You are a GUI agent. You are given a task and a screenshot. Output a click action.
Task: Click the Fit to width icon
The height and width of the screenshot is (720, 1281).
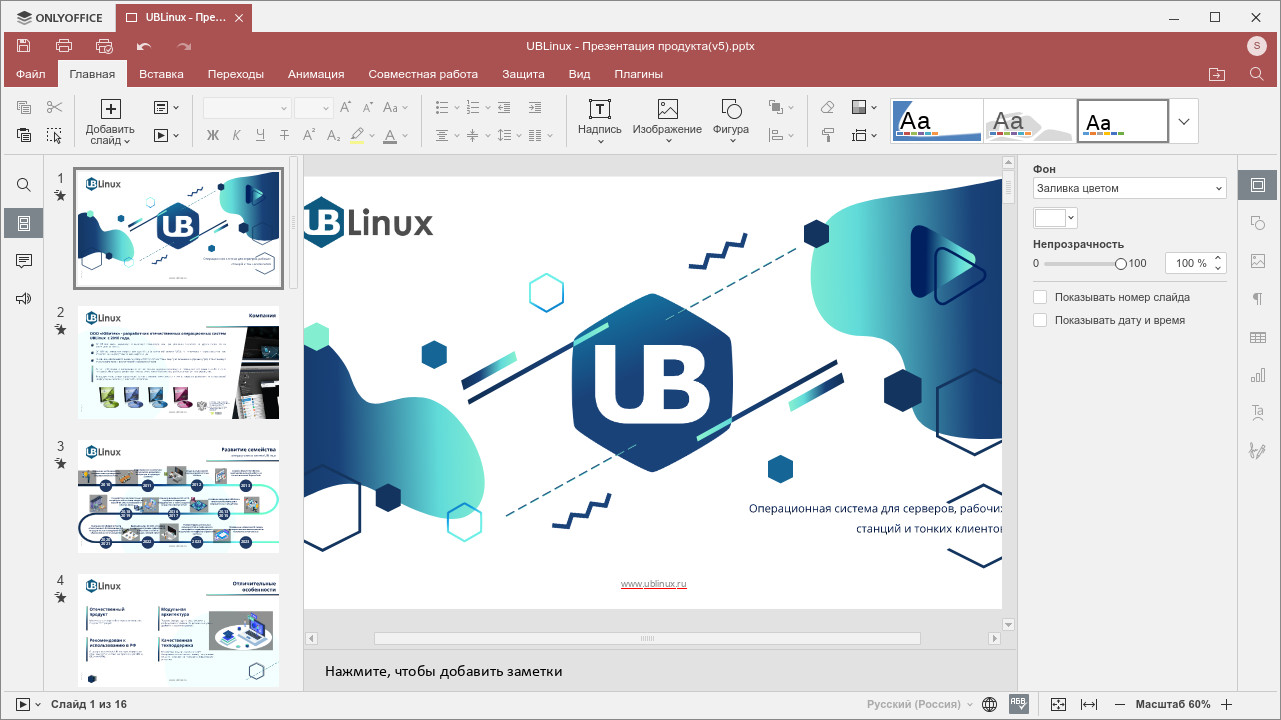tap(1089, 705)
